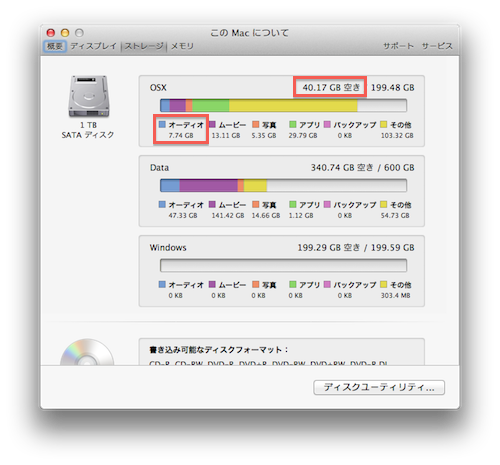
Task: Click the purple ムービー swatch under Windows
Action: pyautogui.click(x=212, y=284)
